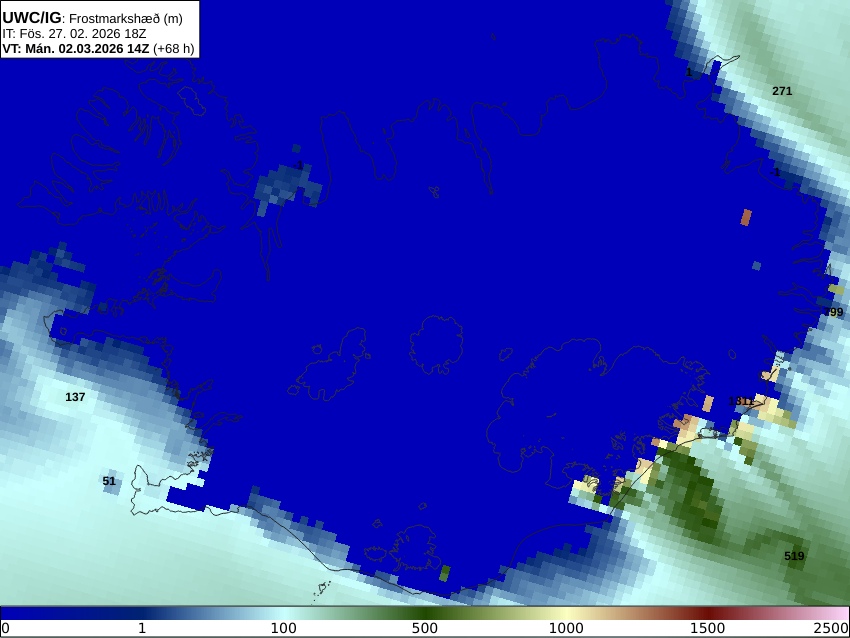
Task: Click the color scale tick label 2500
Action: pyautogui.click(x=831, y=628)
